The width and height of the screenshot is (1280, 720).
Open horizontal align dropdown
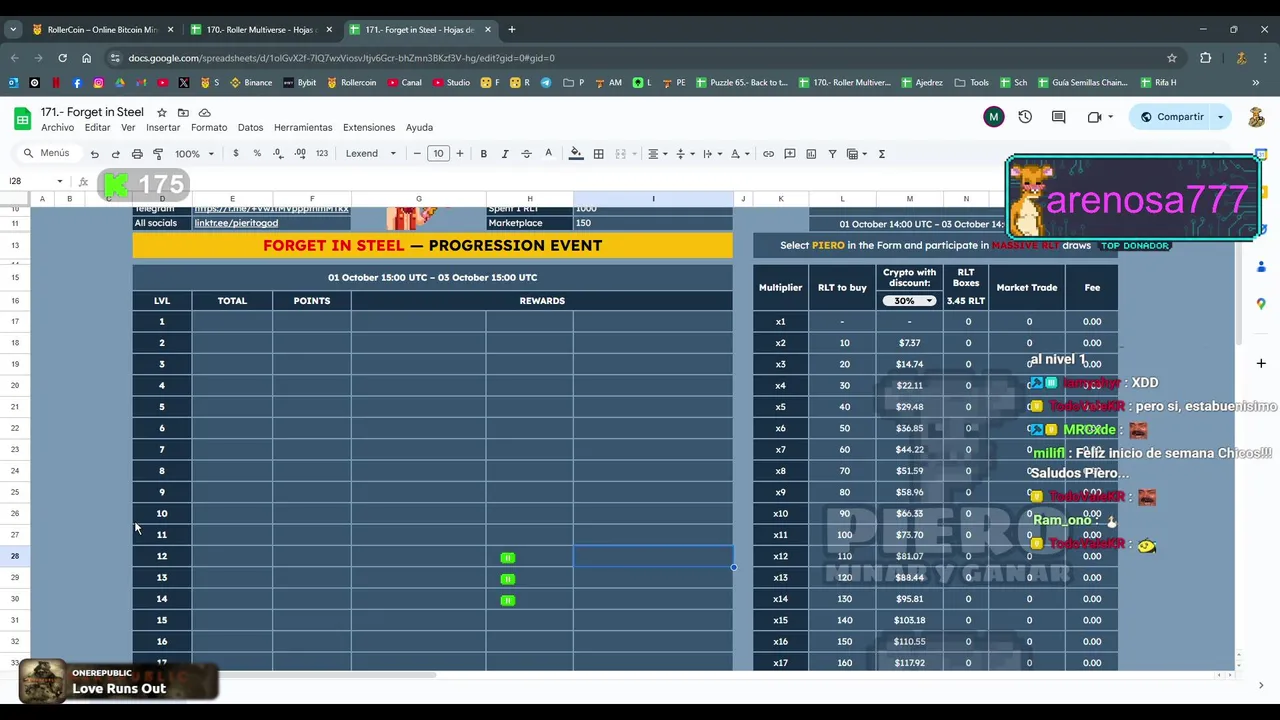656,154
